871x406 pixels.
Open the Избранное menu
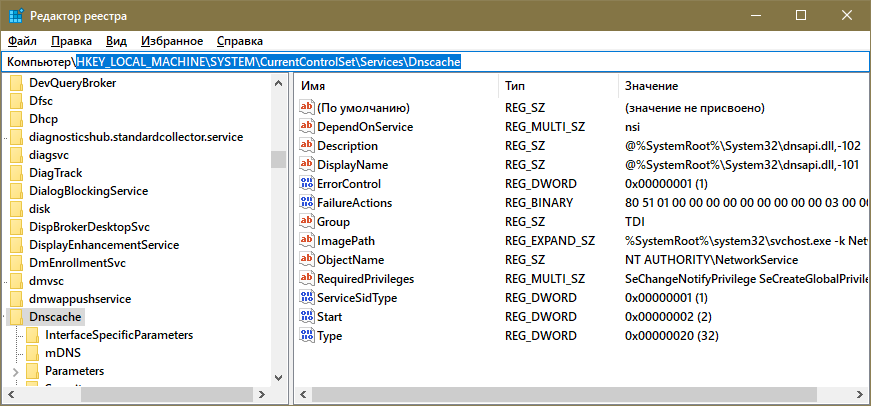coord(171,41)
